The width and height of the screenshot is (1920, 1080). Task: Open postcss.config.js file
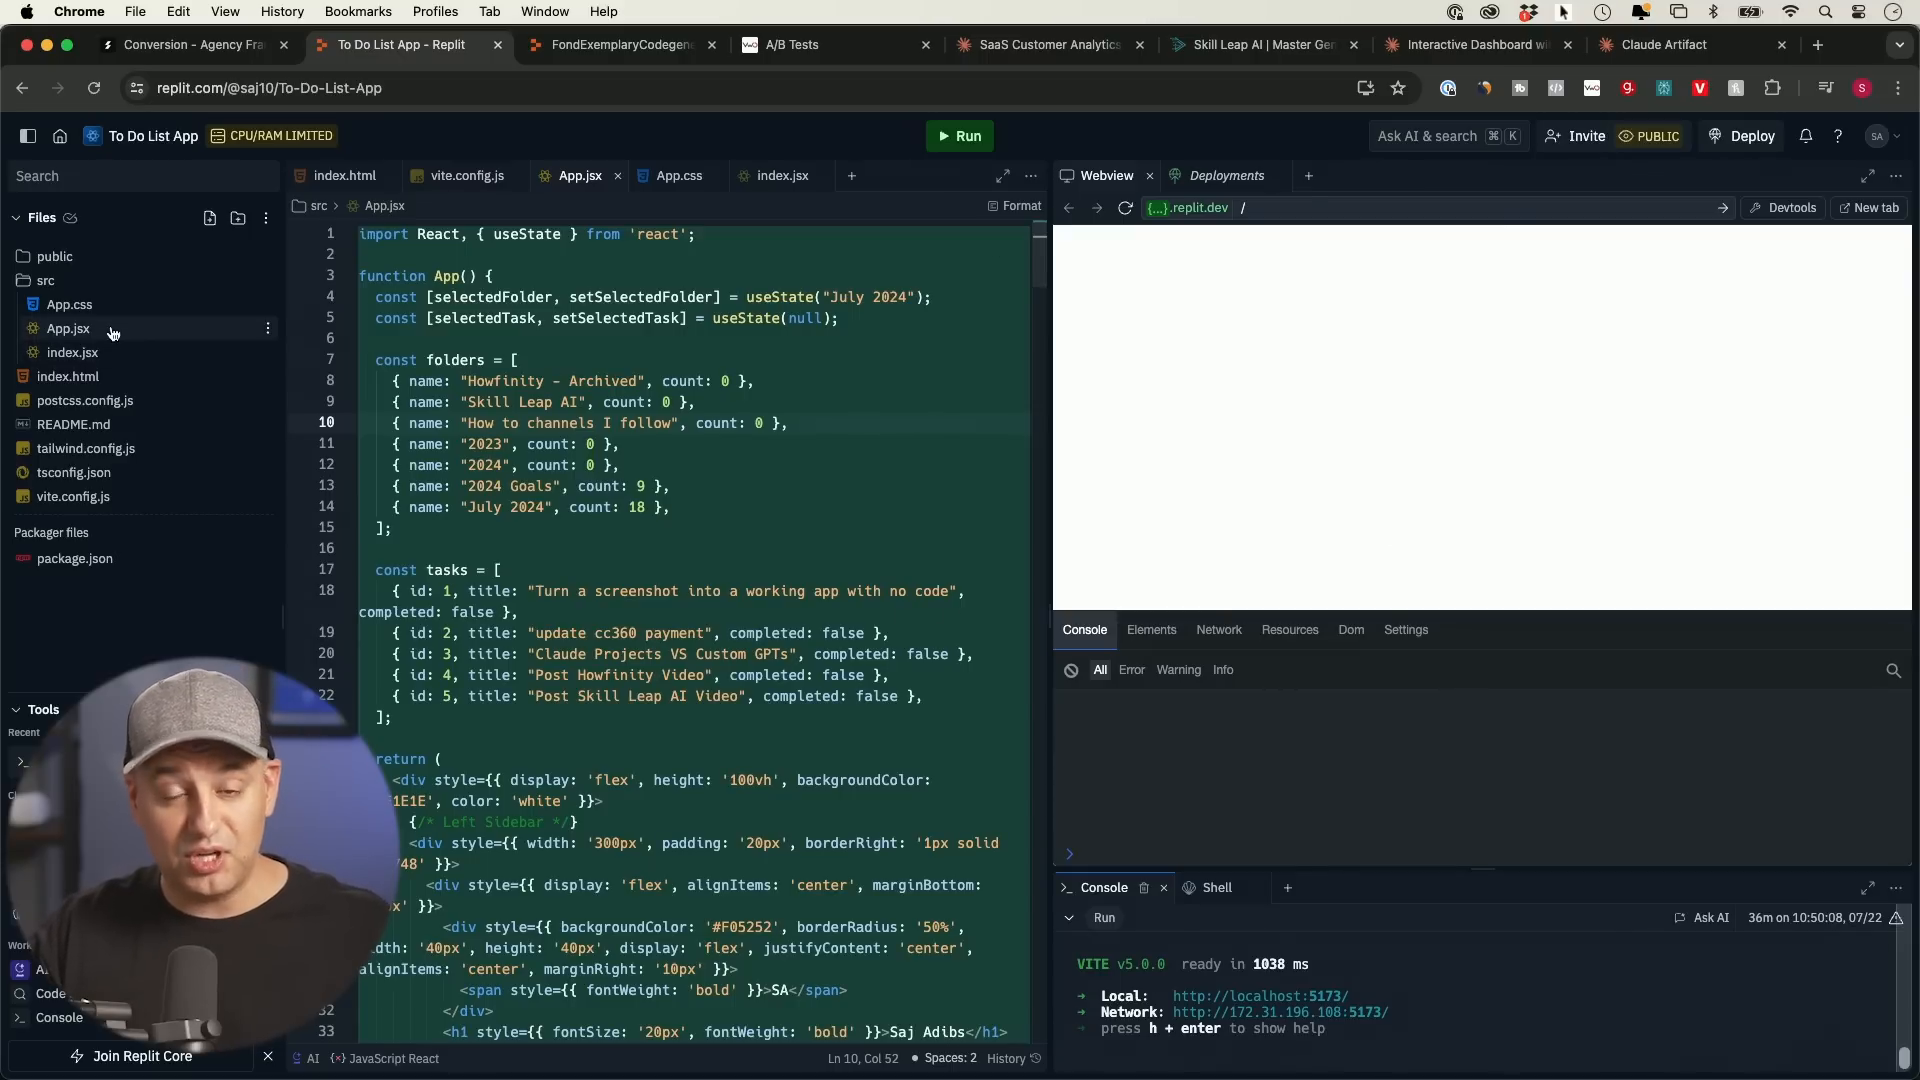click(85, 401)
